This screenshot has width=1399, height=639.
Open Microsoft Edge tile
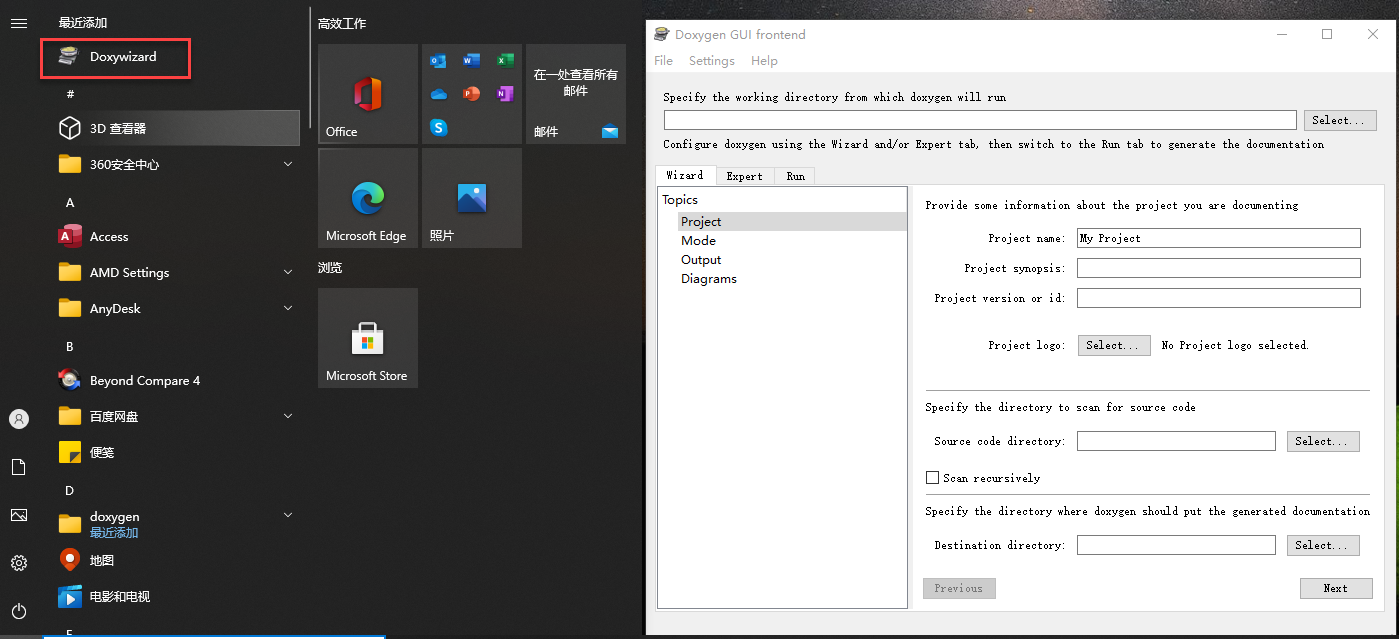tap(367, 198)
